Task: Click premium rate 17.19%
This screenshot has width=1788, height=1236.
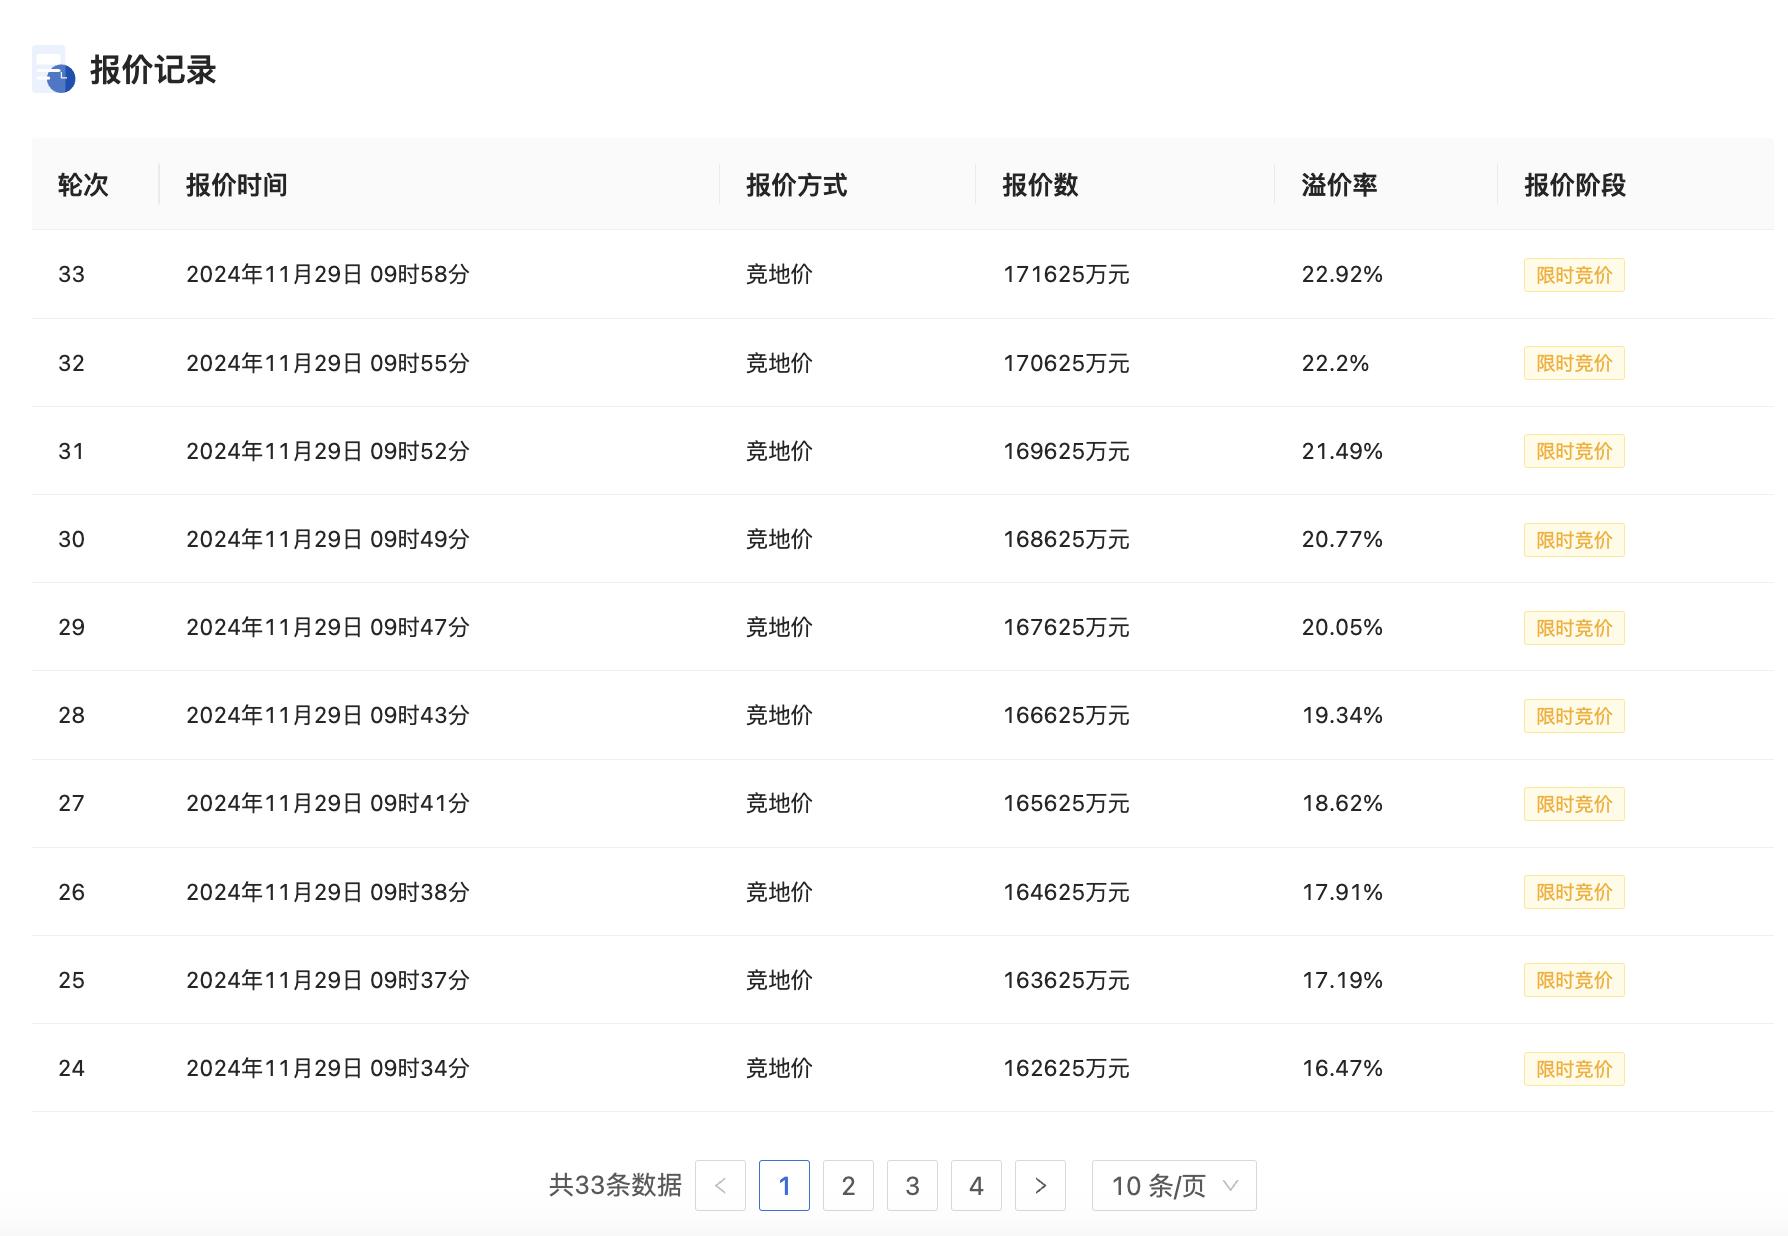Action: click(x=1342, y=980)
